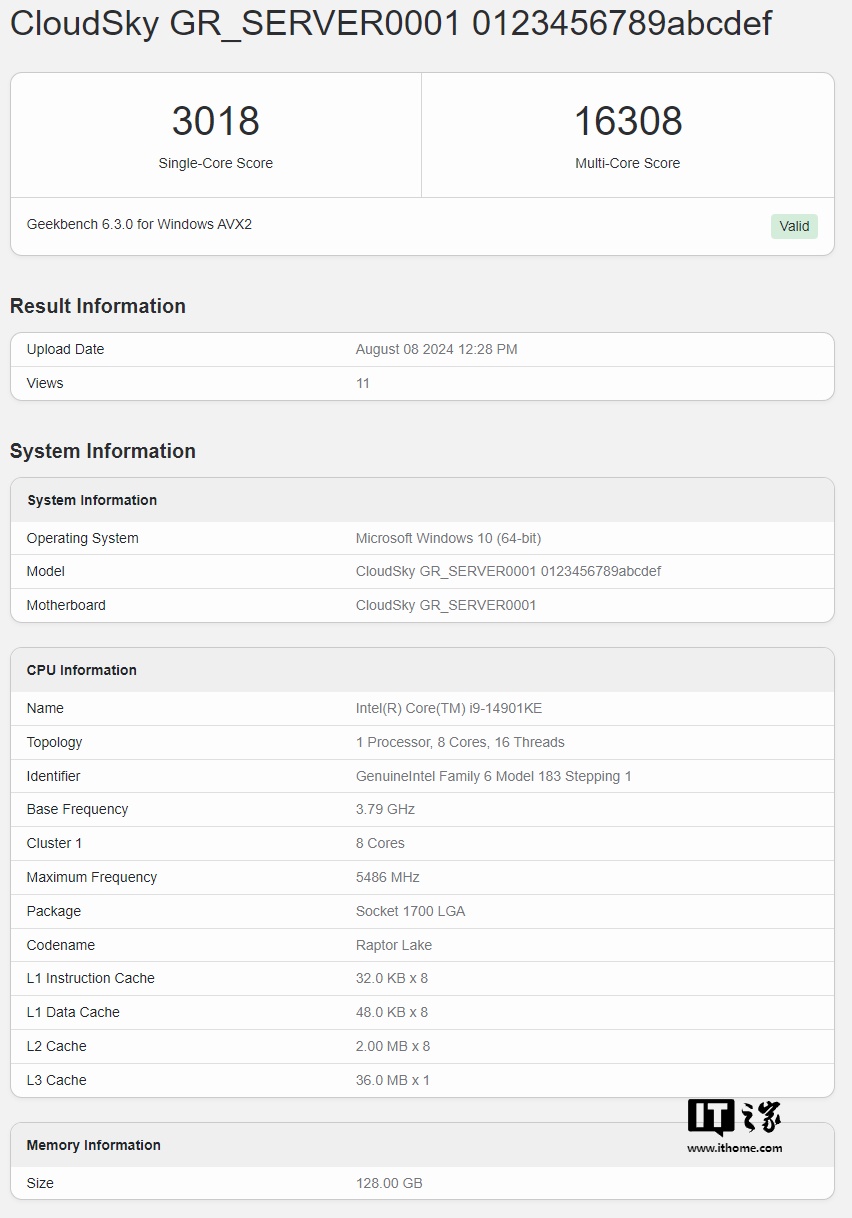The width and height of the screenshot is (852, 1218).
Task: Select the Result Information heading
Action: 98,306
